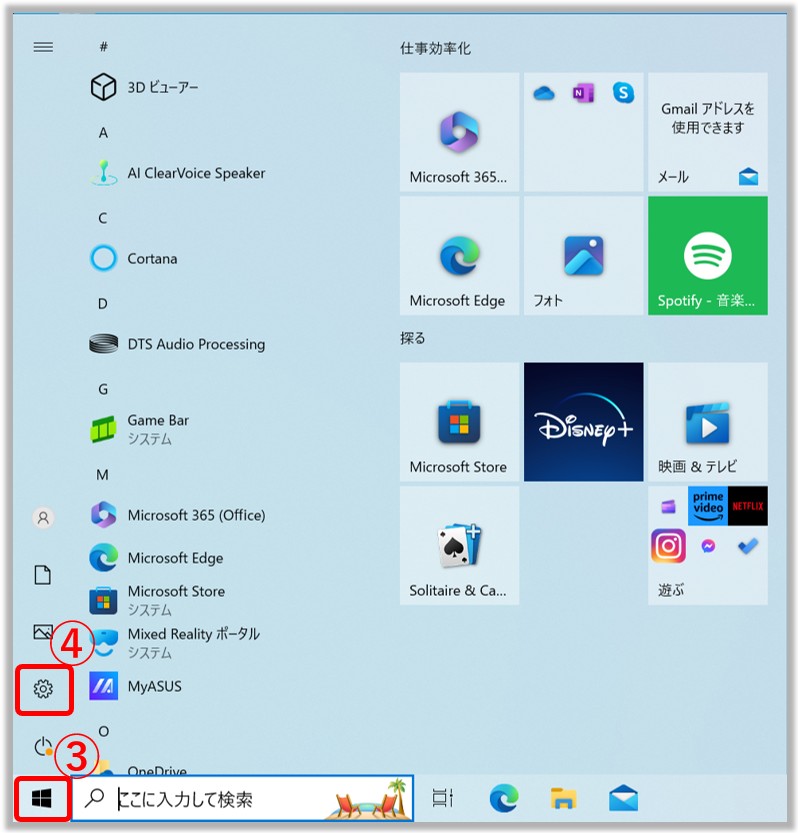Open the MyASUS app
The image size is (798, 833).
click(x=136, y=686)
